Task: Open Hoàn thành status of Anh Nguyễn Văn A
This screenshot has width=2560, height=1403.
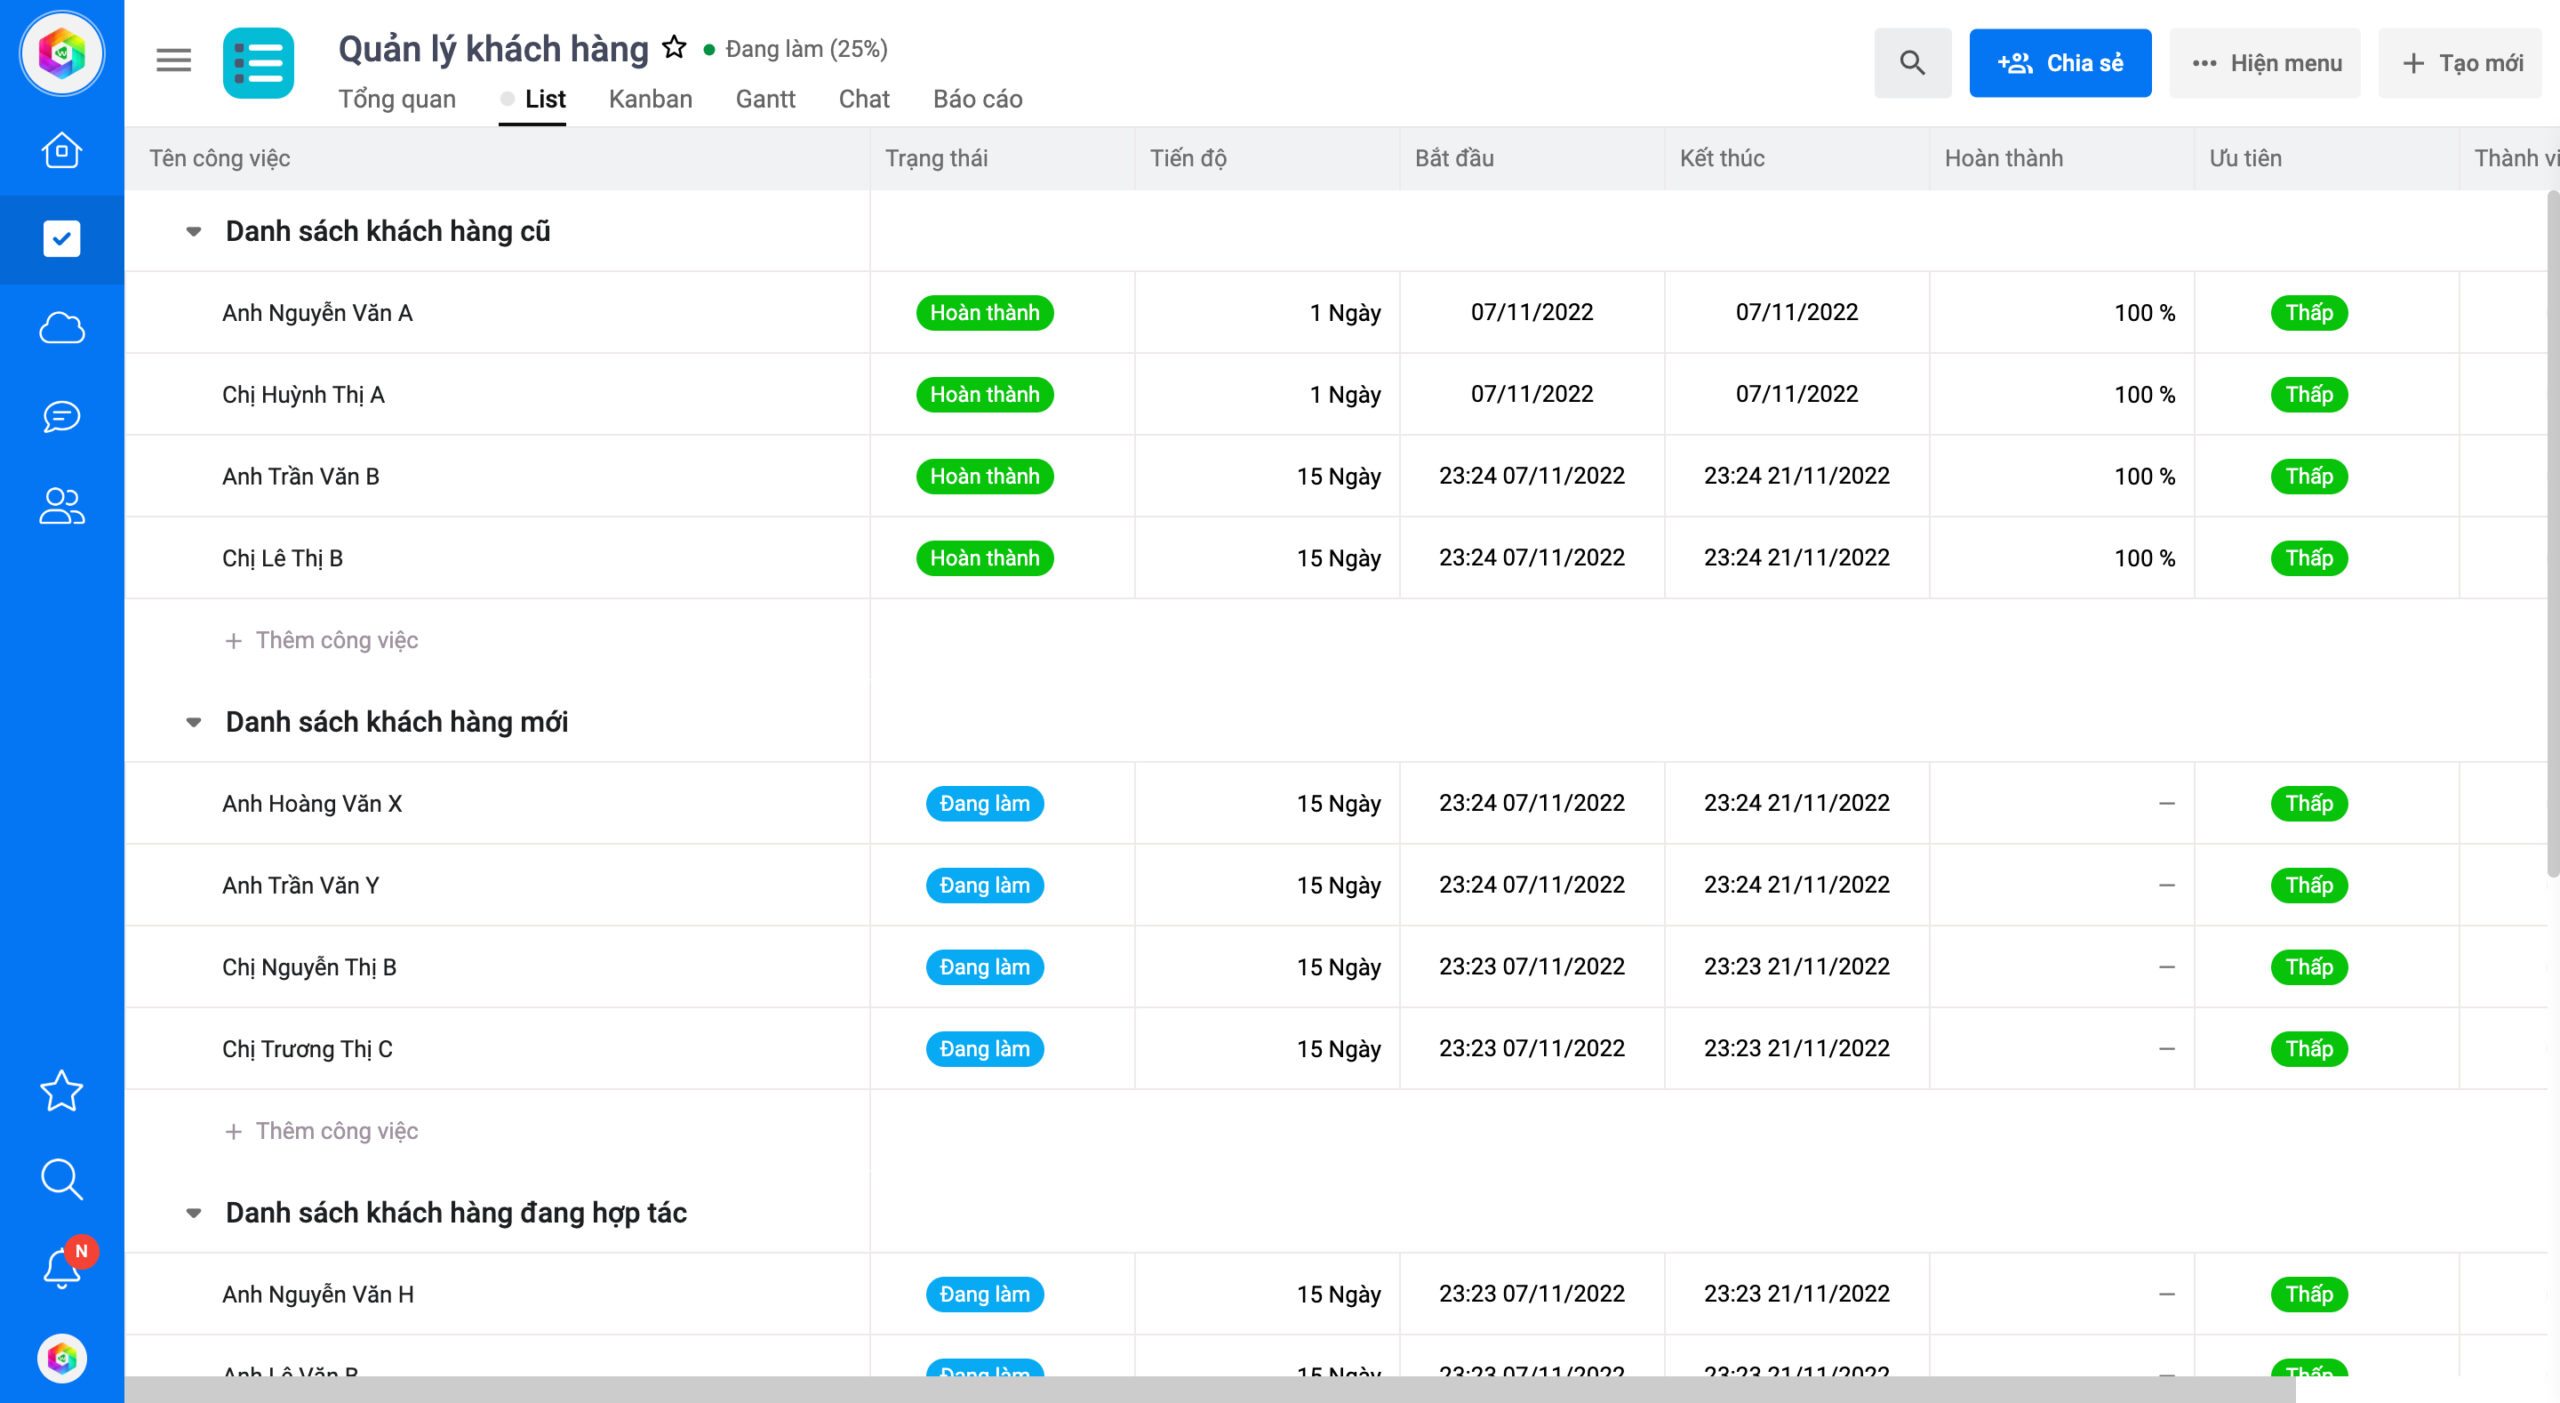Action: point(985,313)
